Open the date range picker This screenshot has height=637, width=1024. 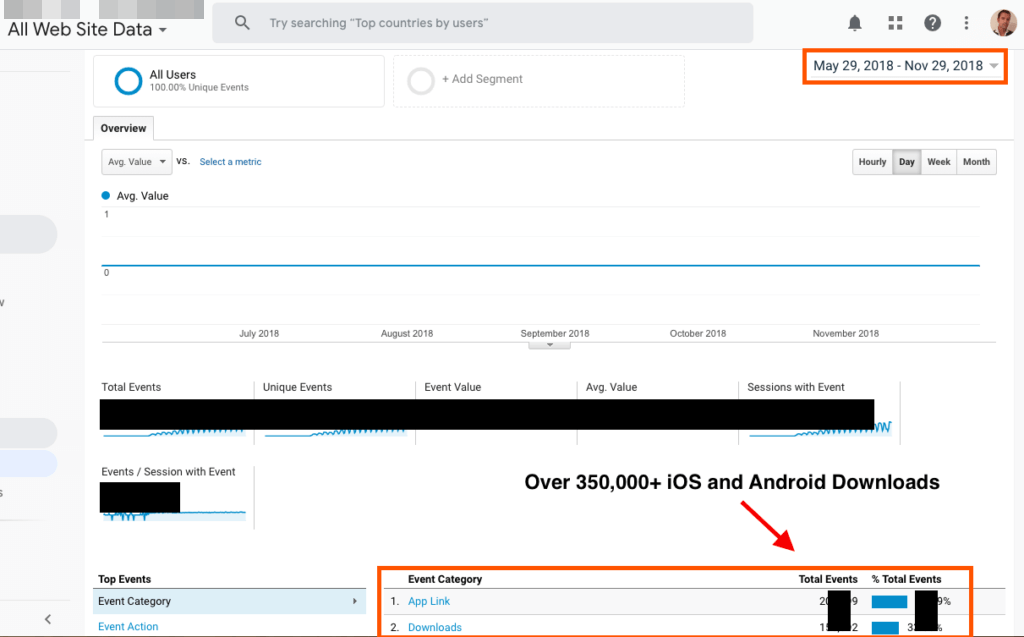tap(904, 65)
